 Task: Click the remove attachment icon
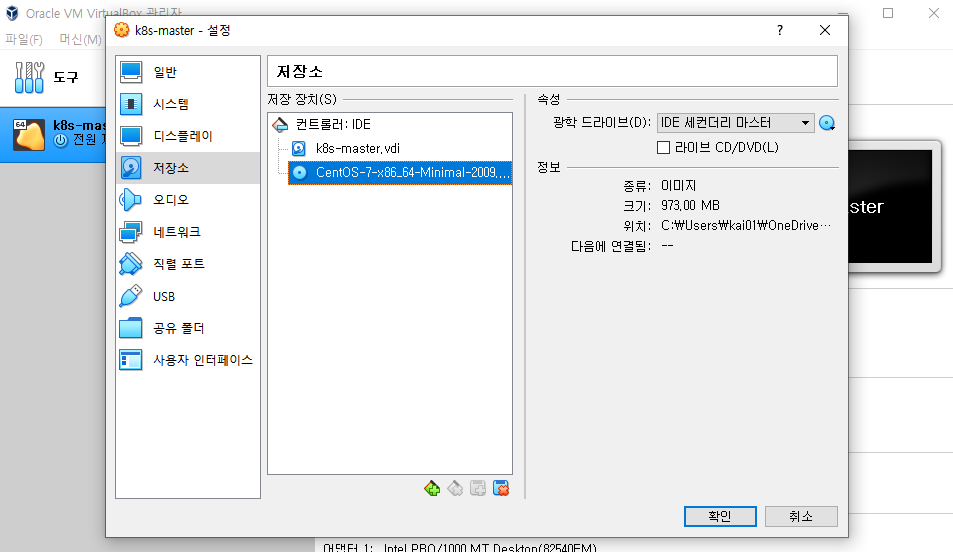tap(501, 488)
